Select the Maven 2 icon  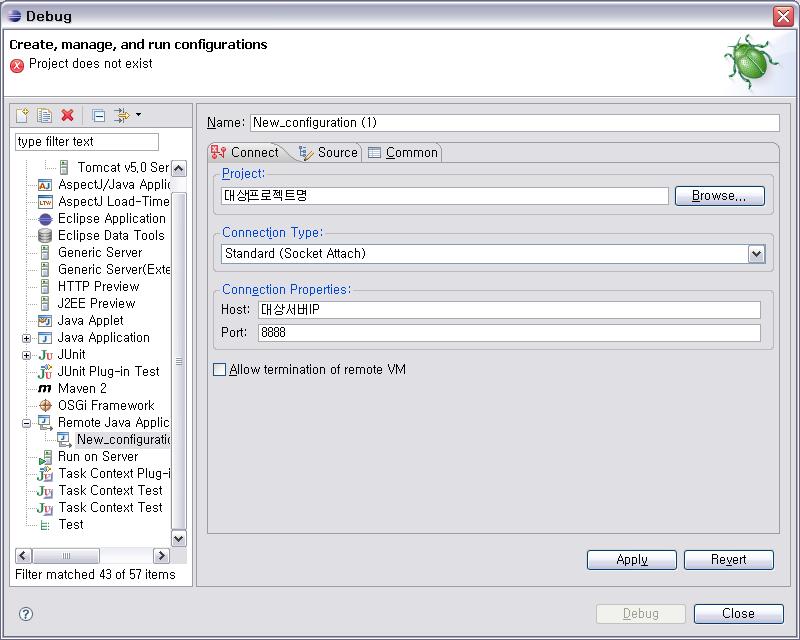pos(45,388)
